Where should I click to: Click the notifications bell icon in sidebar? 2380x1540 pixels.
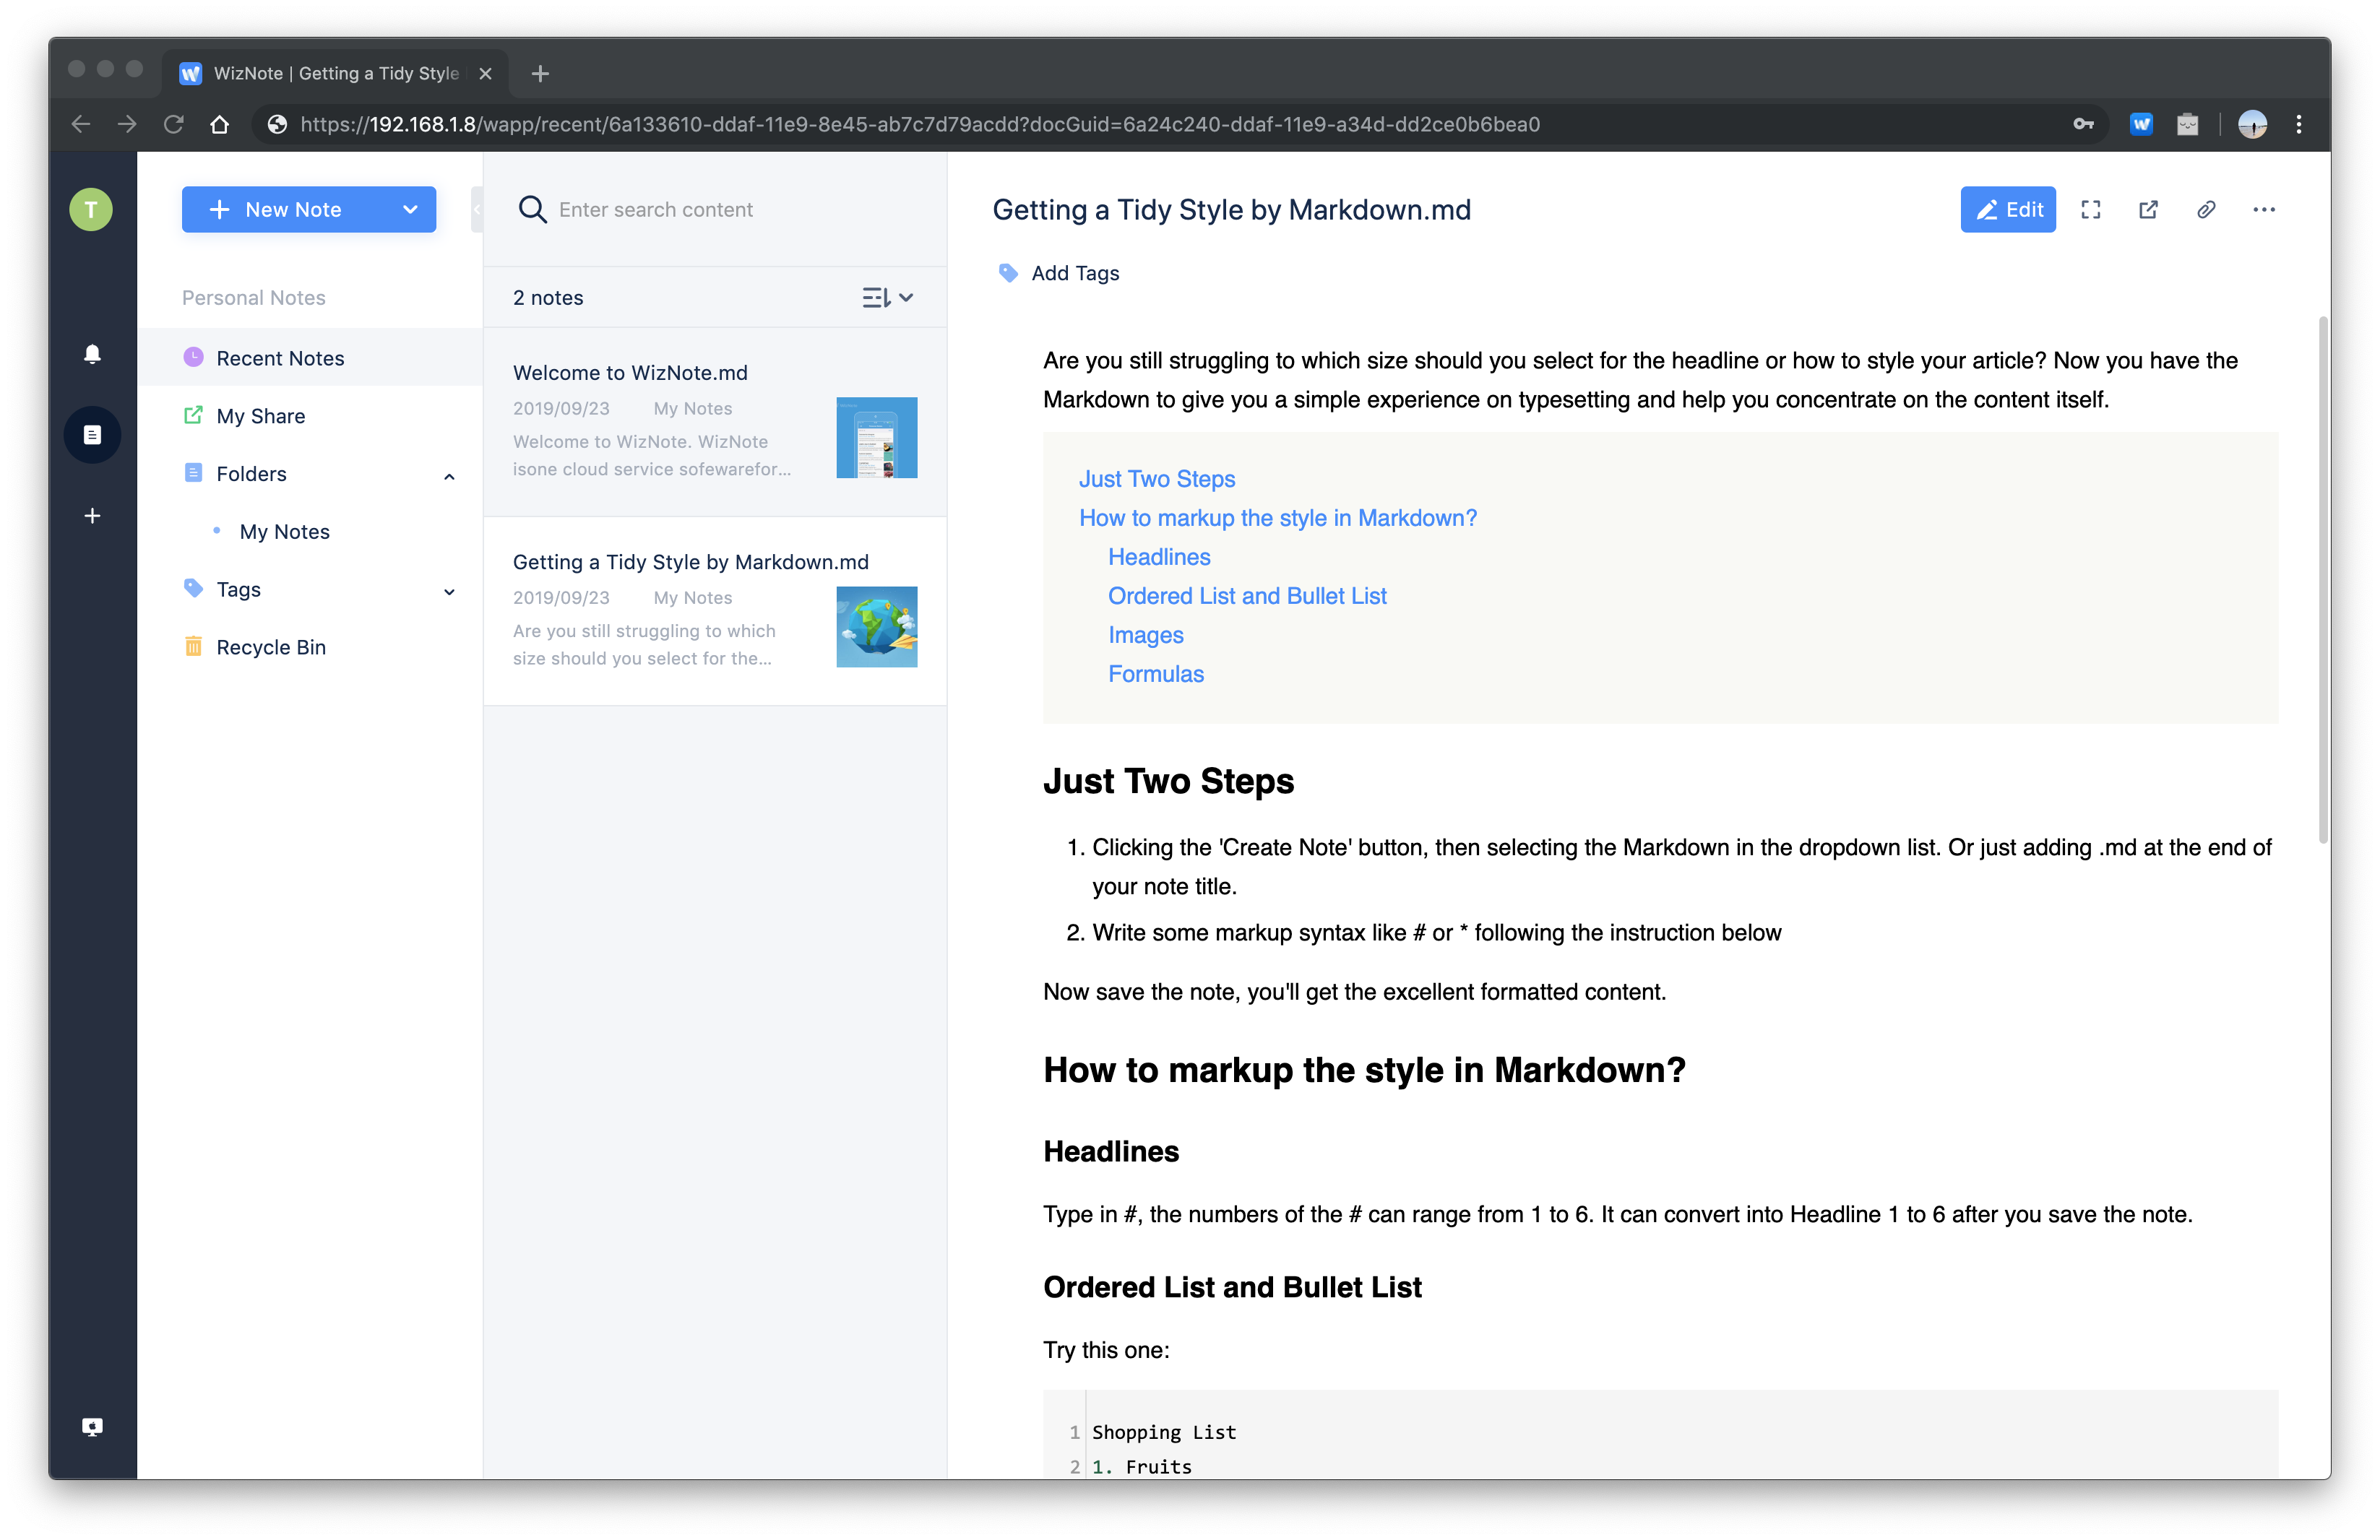pyautogui.click(x=92, y=354)
